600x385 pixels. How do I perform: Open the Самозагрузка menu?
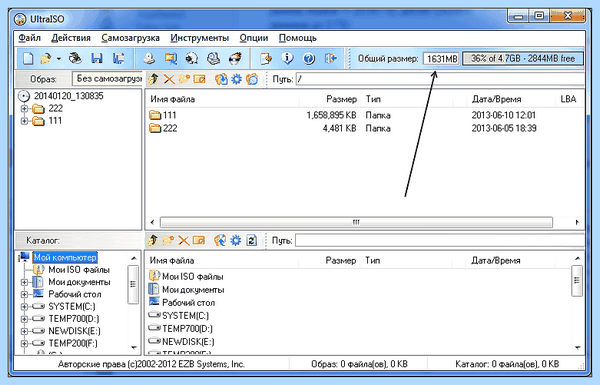coord(130,38)
